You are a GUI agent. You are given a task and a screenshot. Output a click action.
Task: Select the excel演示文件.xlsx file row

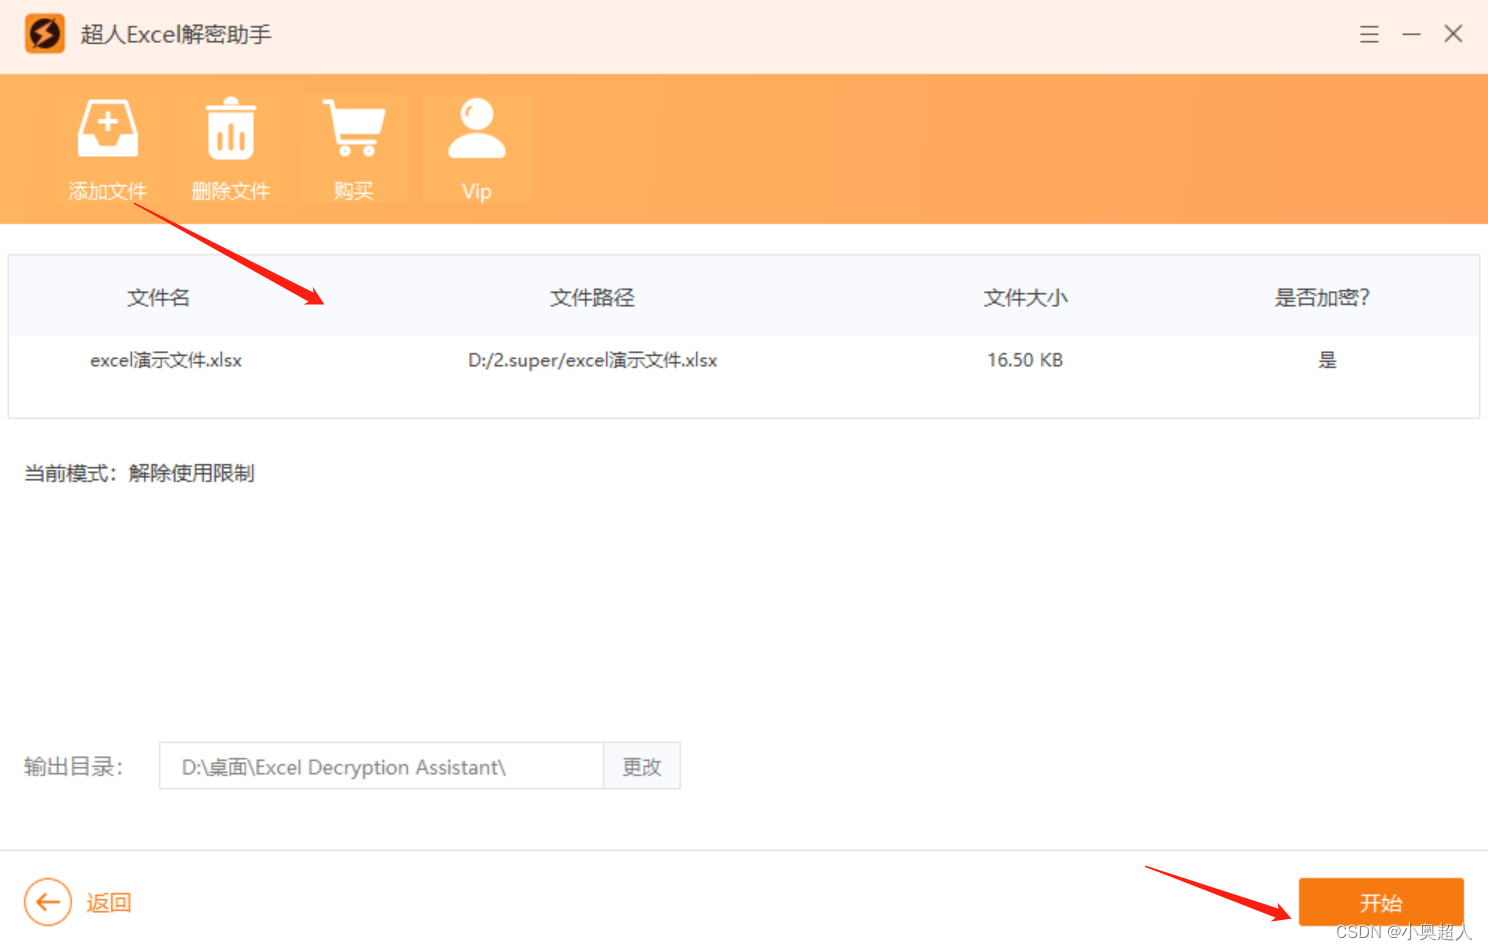point(166,360)
